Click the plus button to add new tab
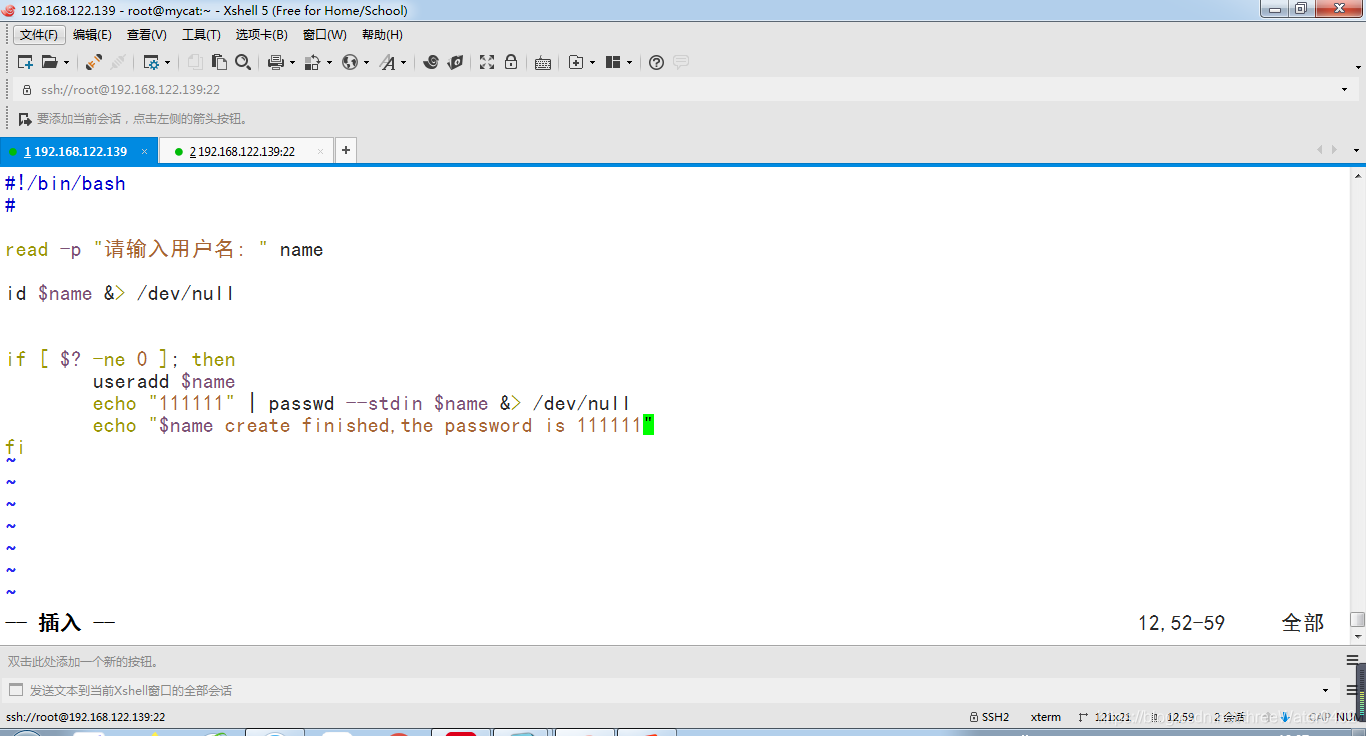The width and height of the screenshot is (1366, 736). pos(346,151)
